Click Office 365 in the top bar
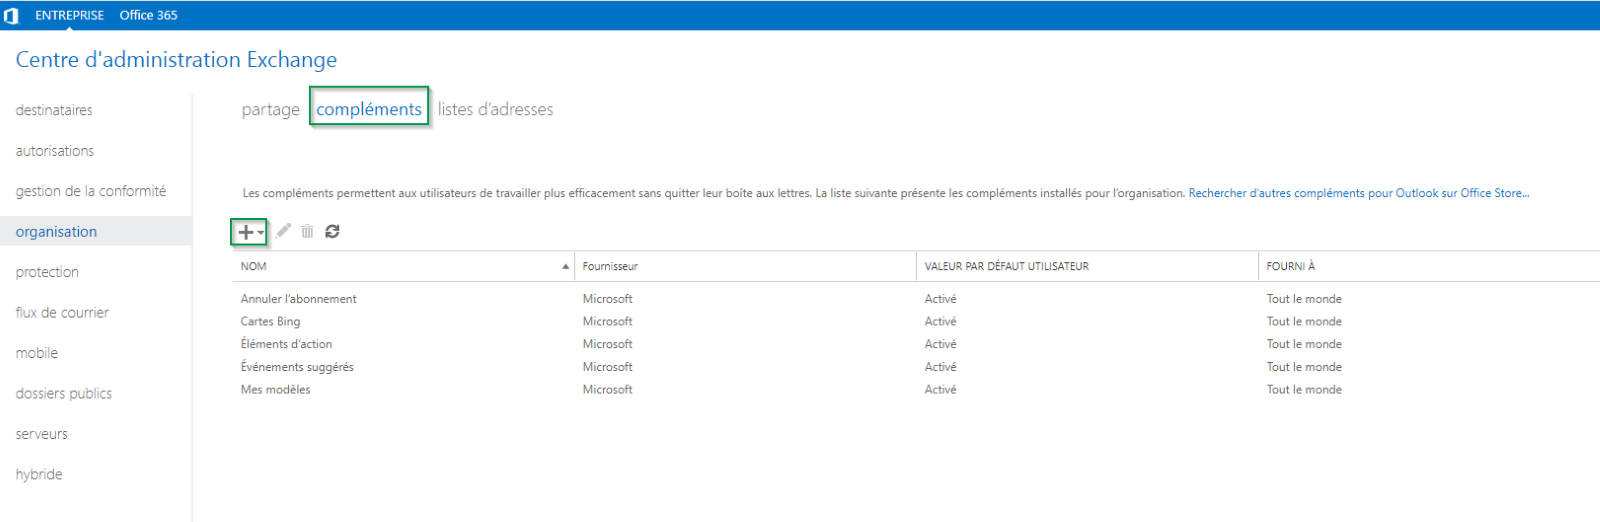This screenshot has height=522, width=1600. pos(148,15)
